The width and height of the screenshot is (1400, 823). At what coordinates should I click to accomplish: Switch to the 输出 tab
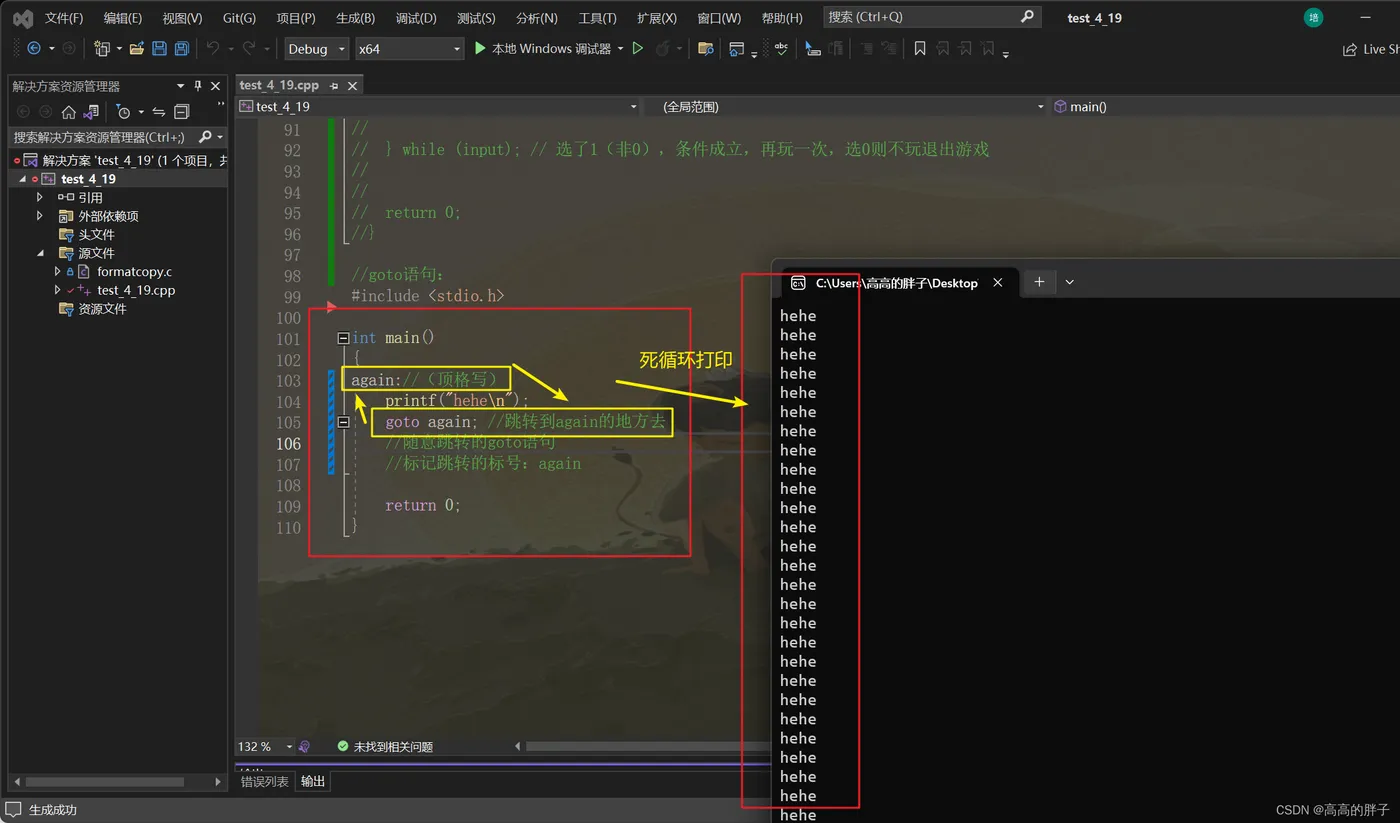(313, 781)
